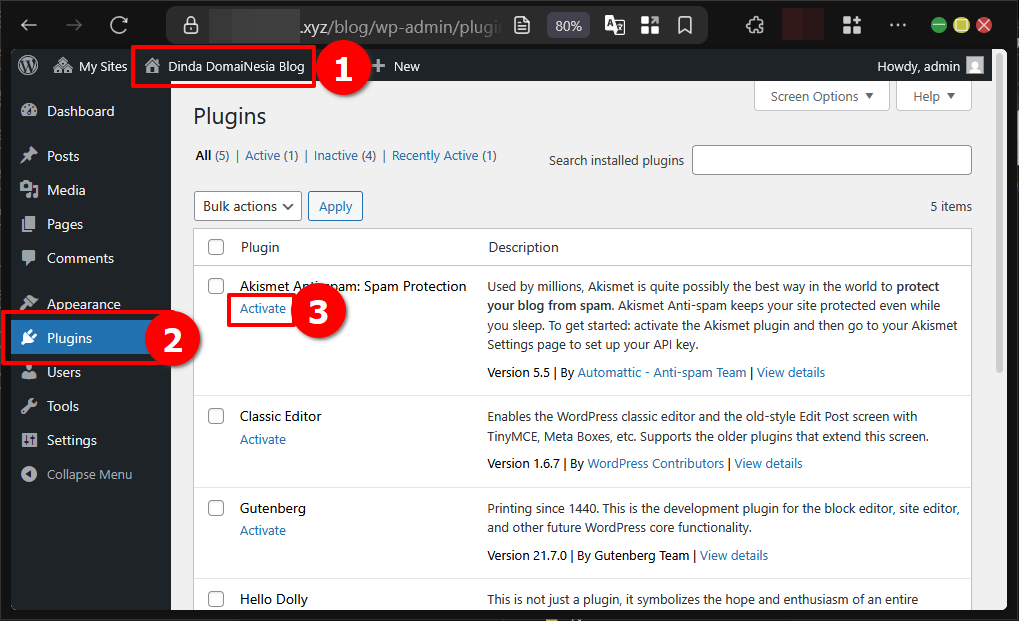This screenshot has height=621, width=1019.
Task: Open Settings in the sidebar menu
Action: [x=72, y=440]
